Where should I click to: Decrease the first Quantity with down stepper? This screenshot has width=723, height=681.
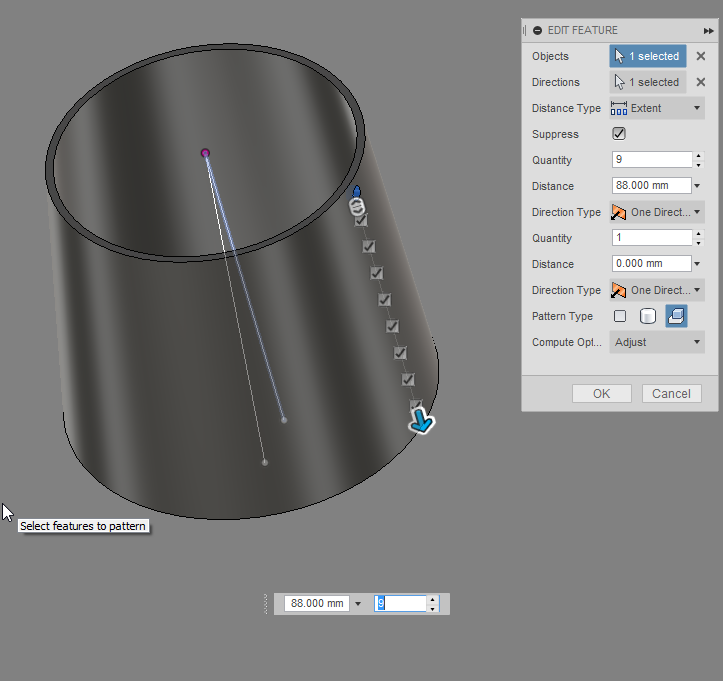[699, 164]
